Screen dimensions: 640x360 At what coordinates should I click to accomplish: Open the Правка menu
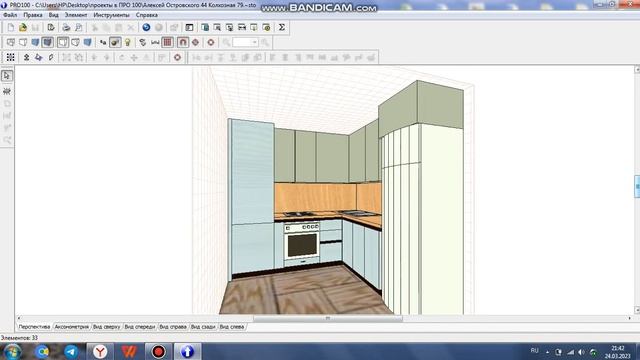click(33, 15)
